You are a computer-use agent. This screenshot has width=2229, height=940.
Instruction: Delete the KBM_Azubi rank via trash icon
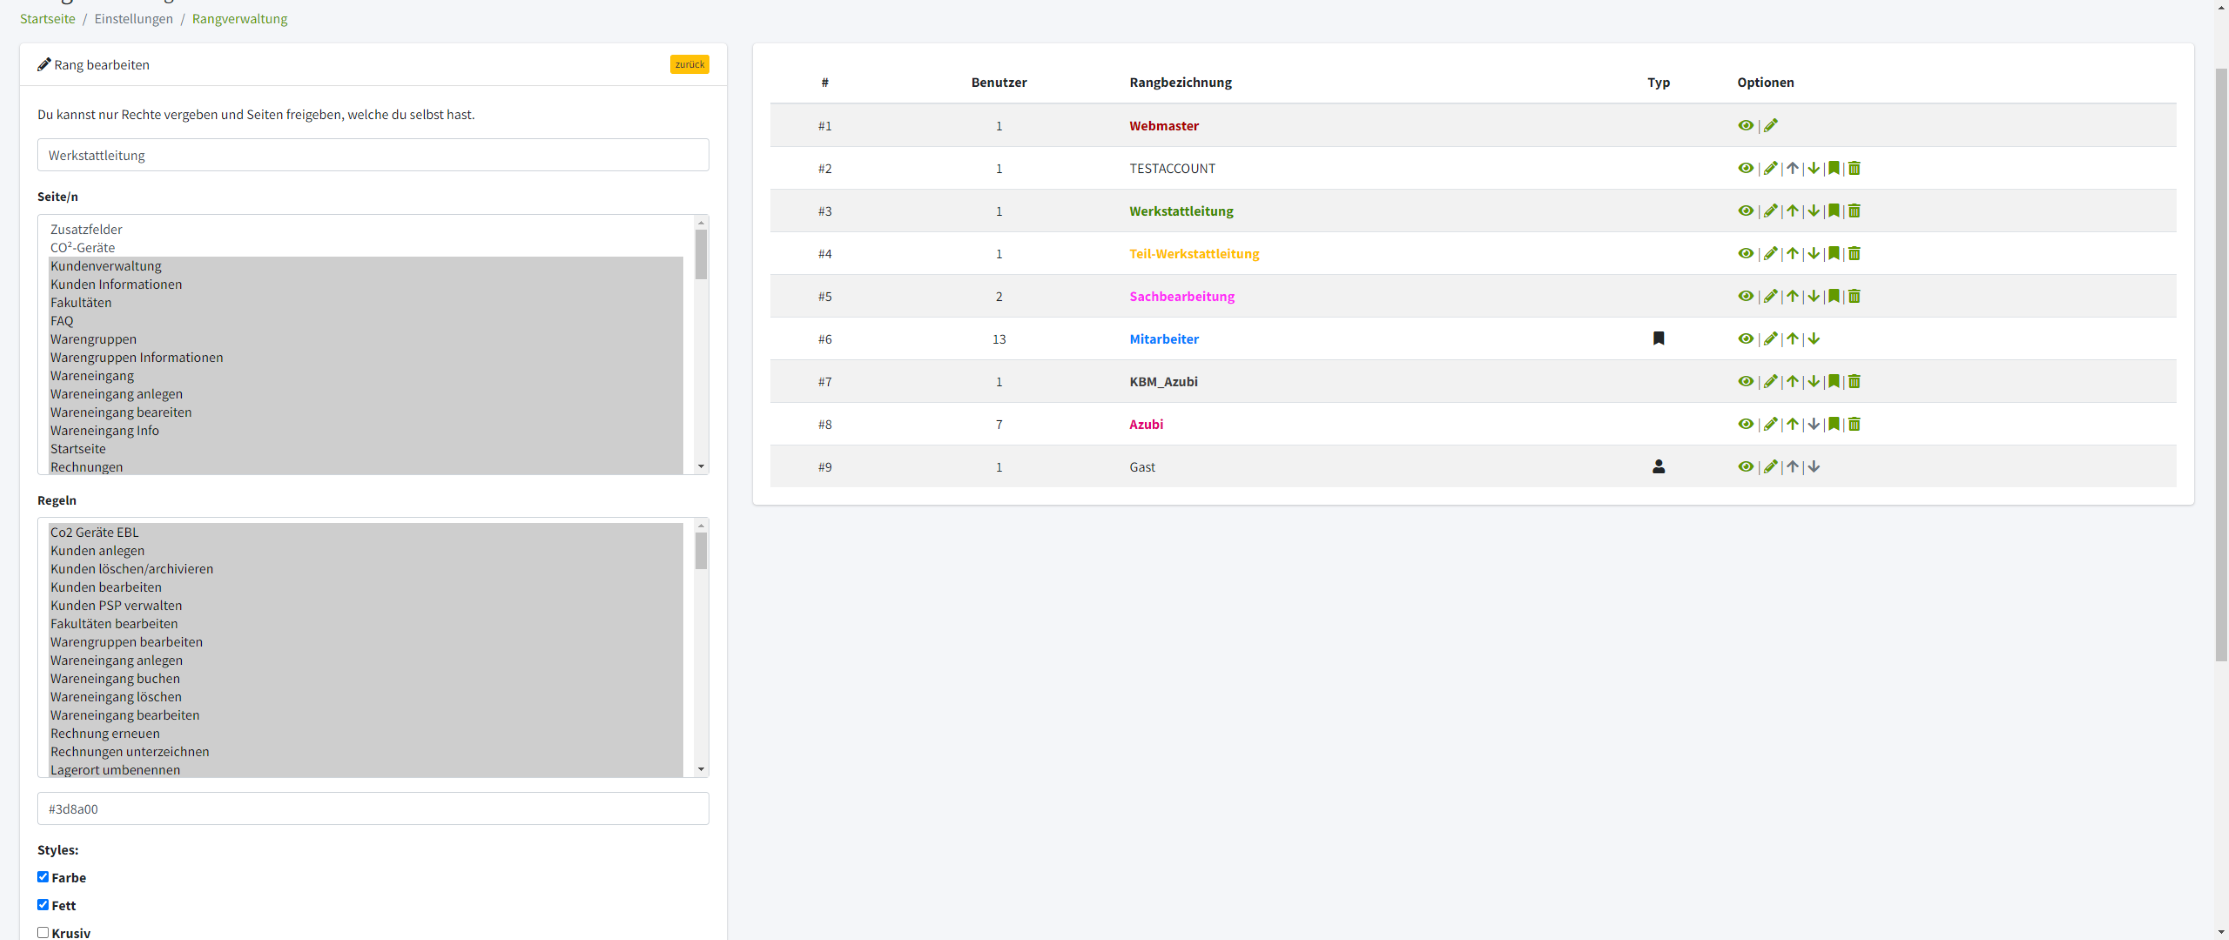[x=1854, y=382]
